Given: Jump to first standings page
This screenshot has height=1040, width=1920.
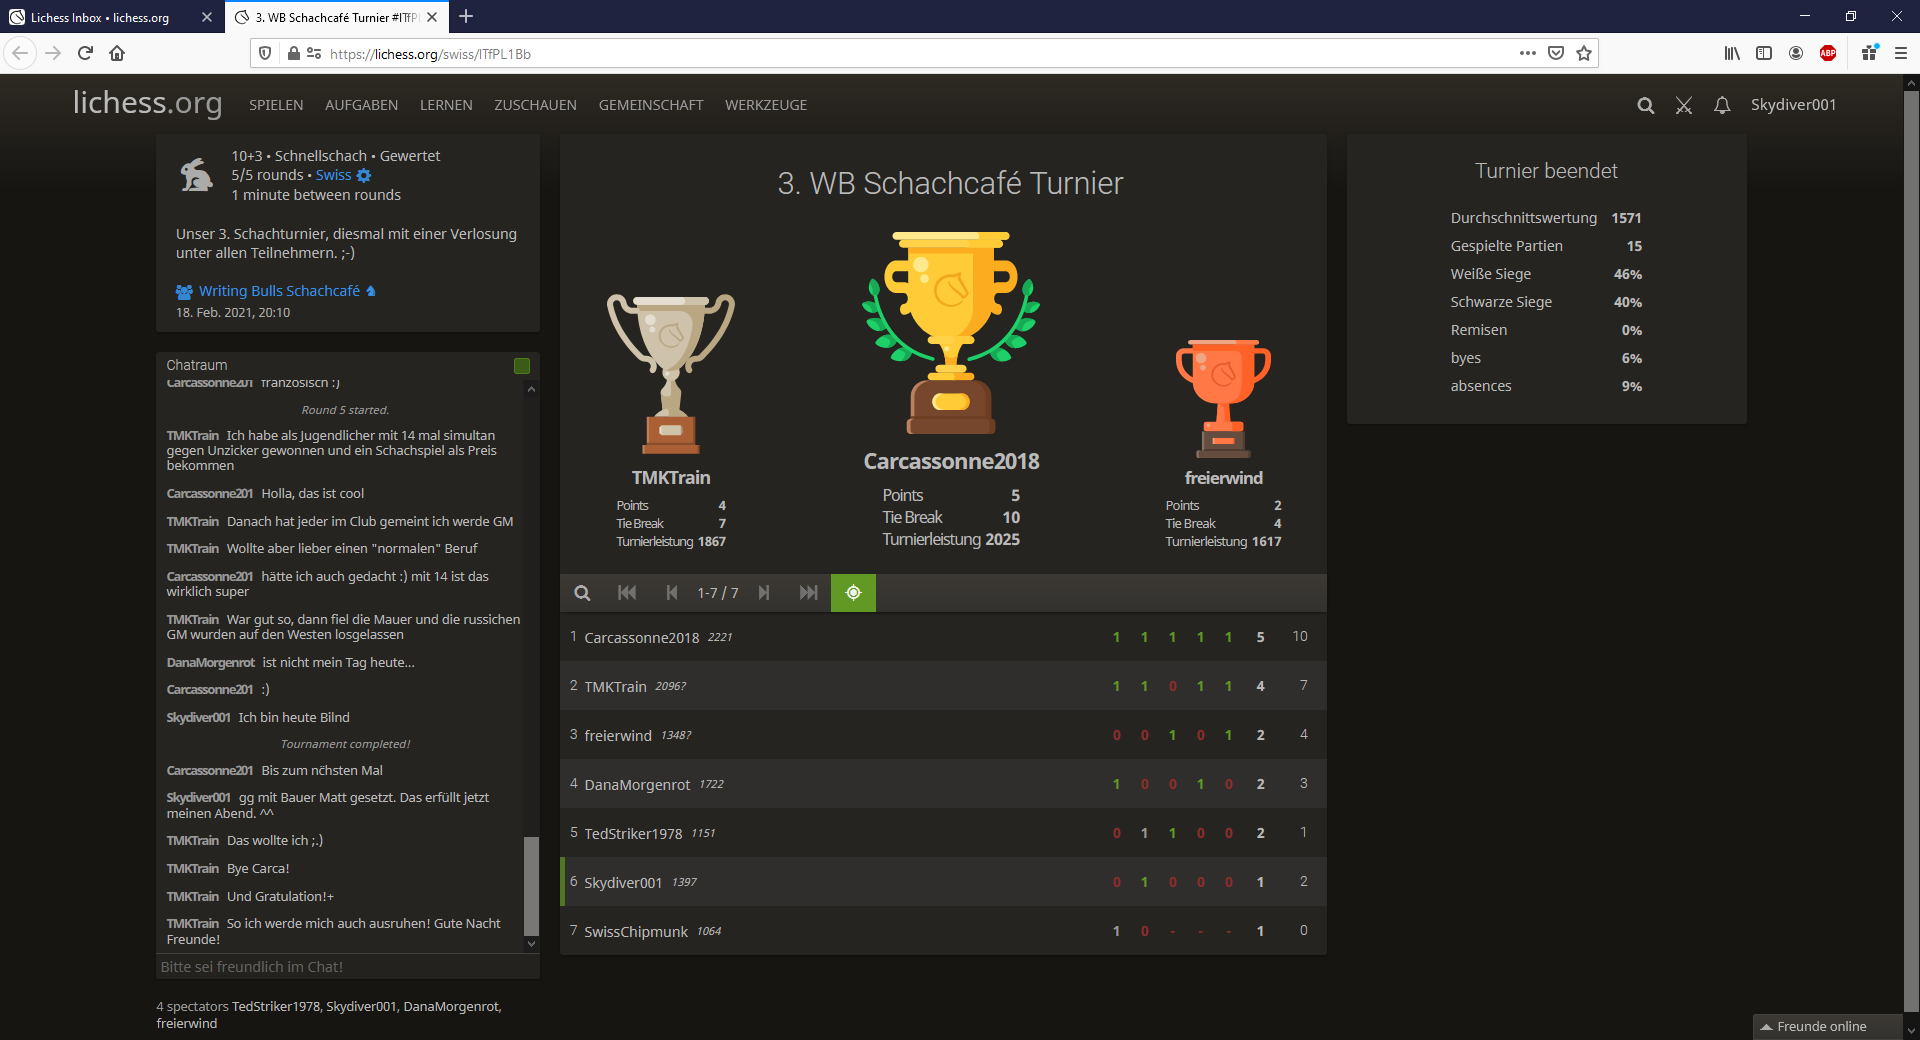Looking at the screenshot, I should click(x=627, y=593).
